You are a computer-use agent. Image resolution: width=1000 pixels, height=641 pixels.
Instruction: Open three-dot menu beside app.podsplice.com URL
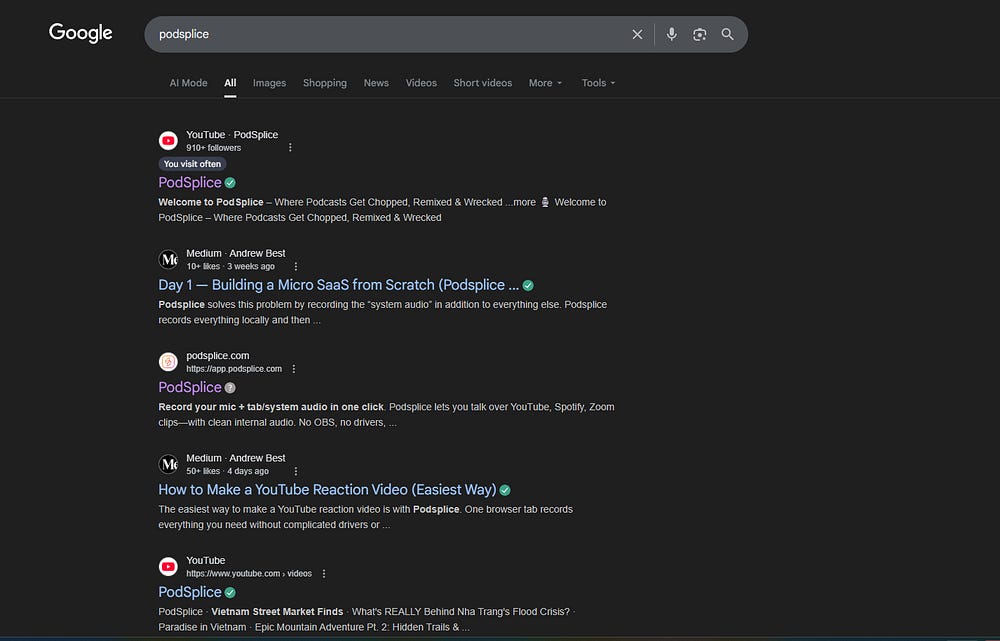[x=294, y=369]
